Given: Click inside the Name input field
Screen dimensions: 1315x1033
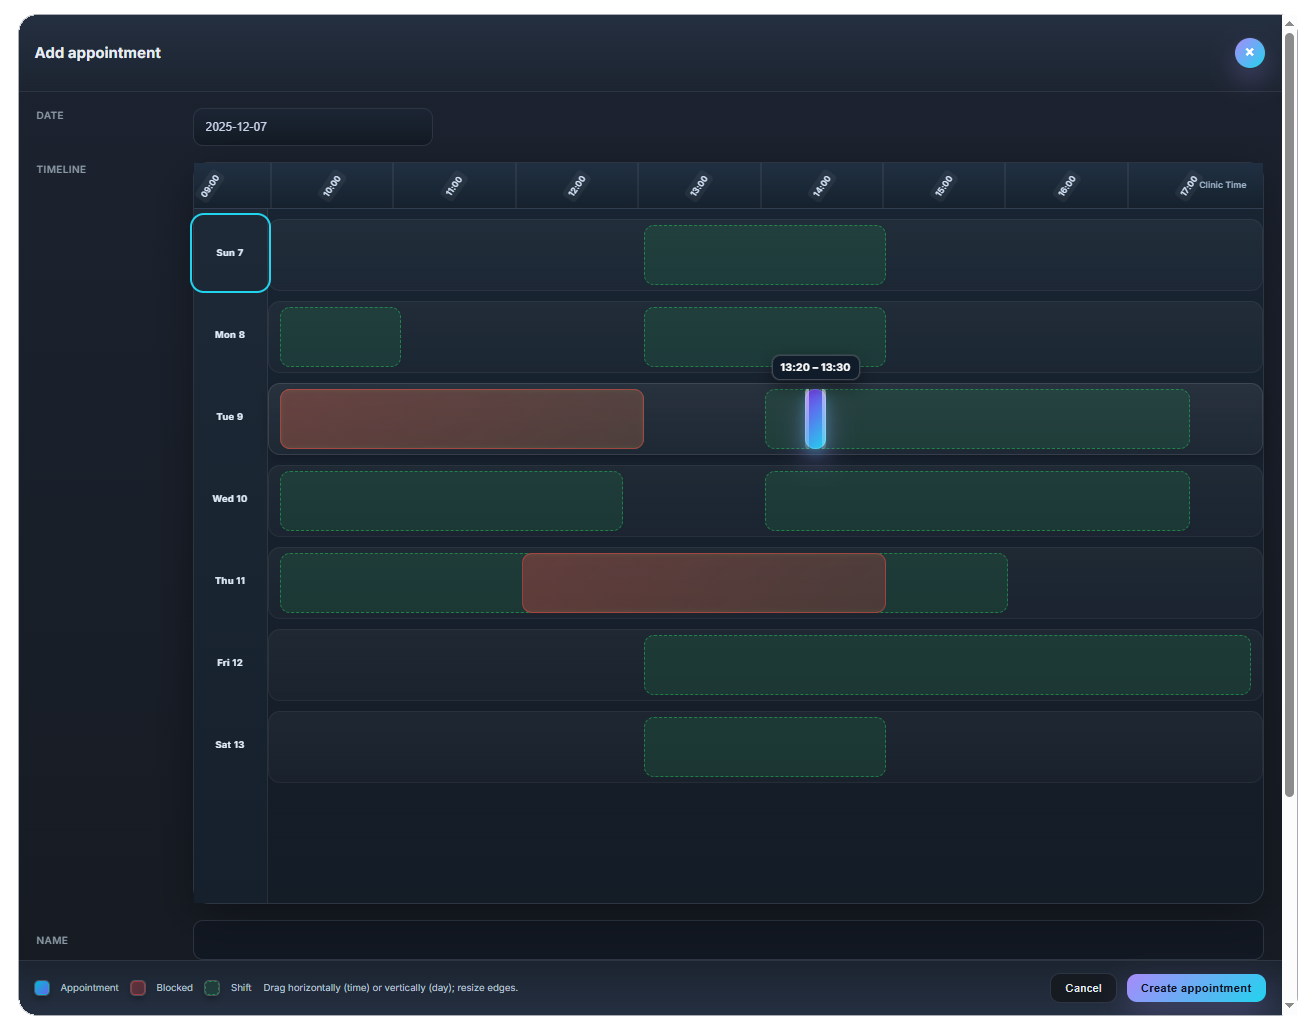Looking at the screenshot, I should click(728, 940).
